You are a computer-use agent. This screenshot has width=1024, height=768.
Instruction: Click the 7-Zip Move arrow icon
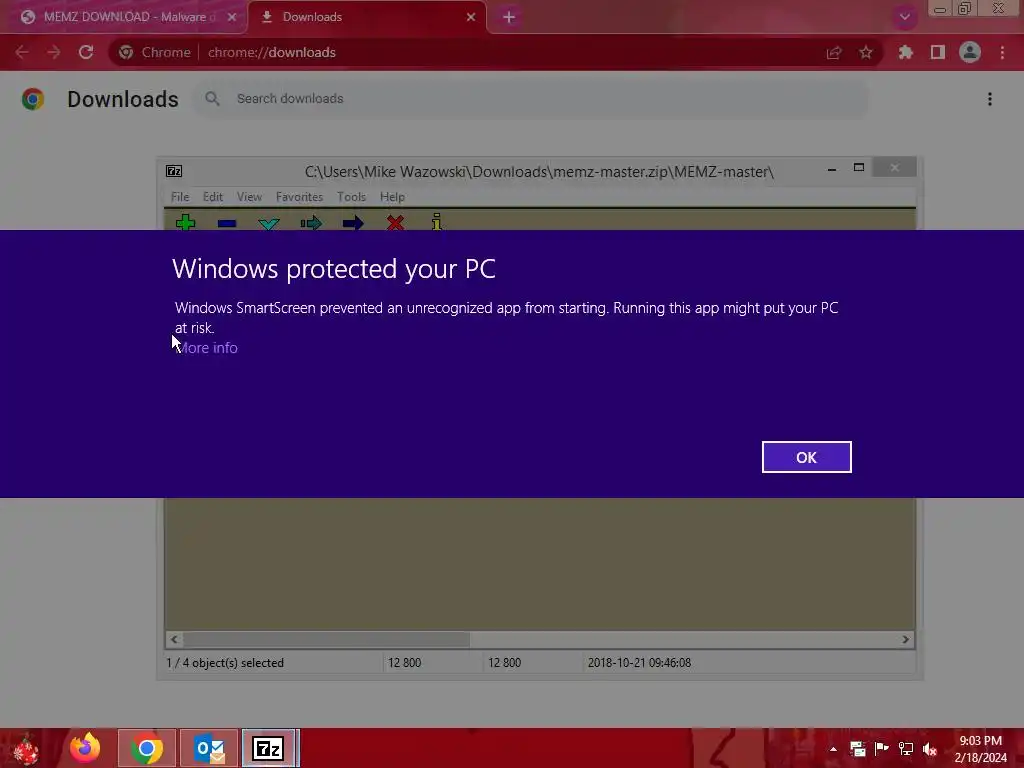pos(353,223)
